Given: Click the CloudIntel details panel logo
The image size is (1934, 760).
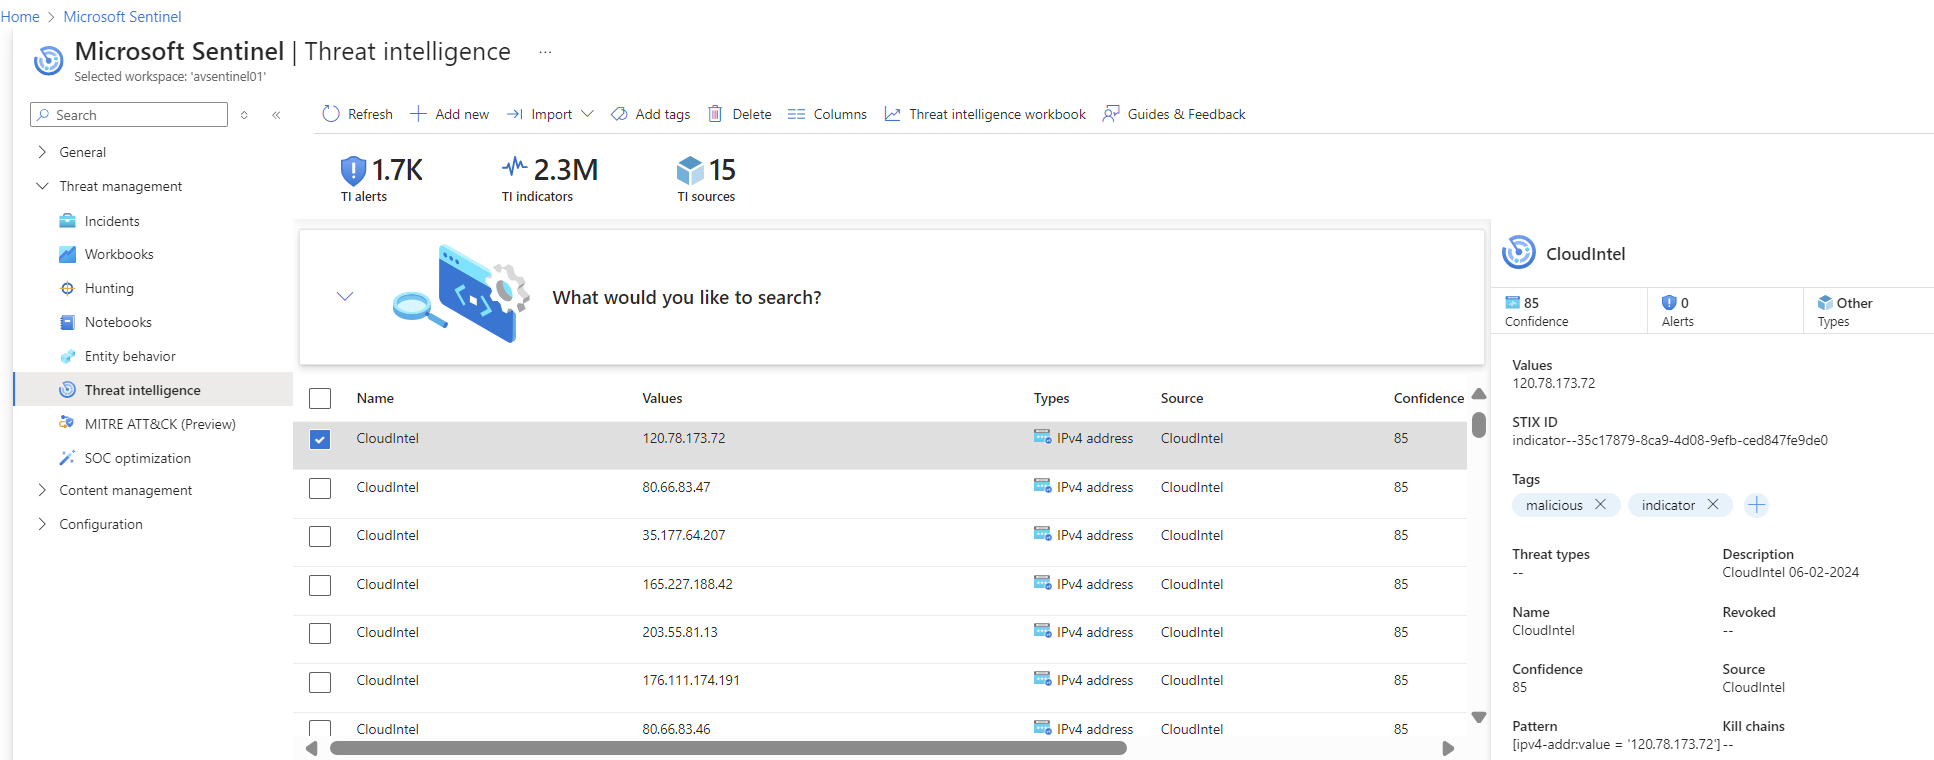Looking at the screenshot, I should (x=1519, y=252).
